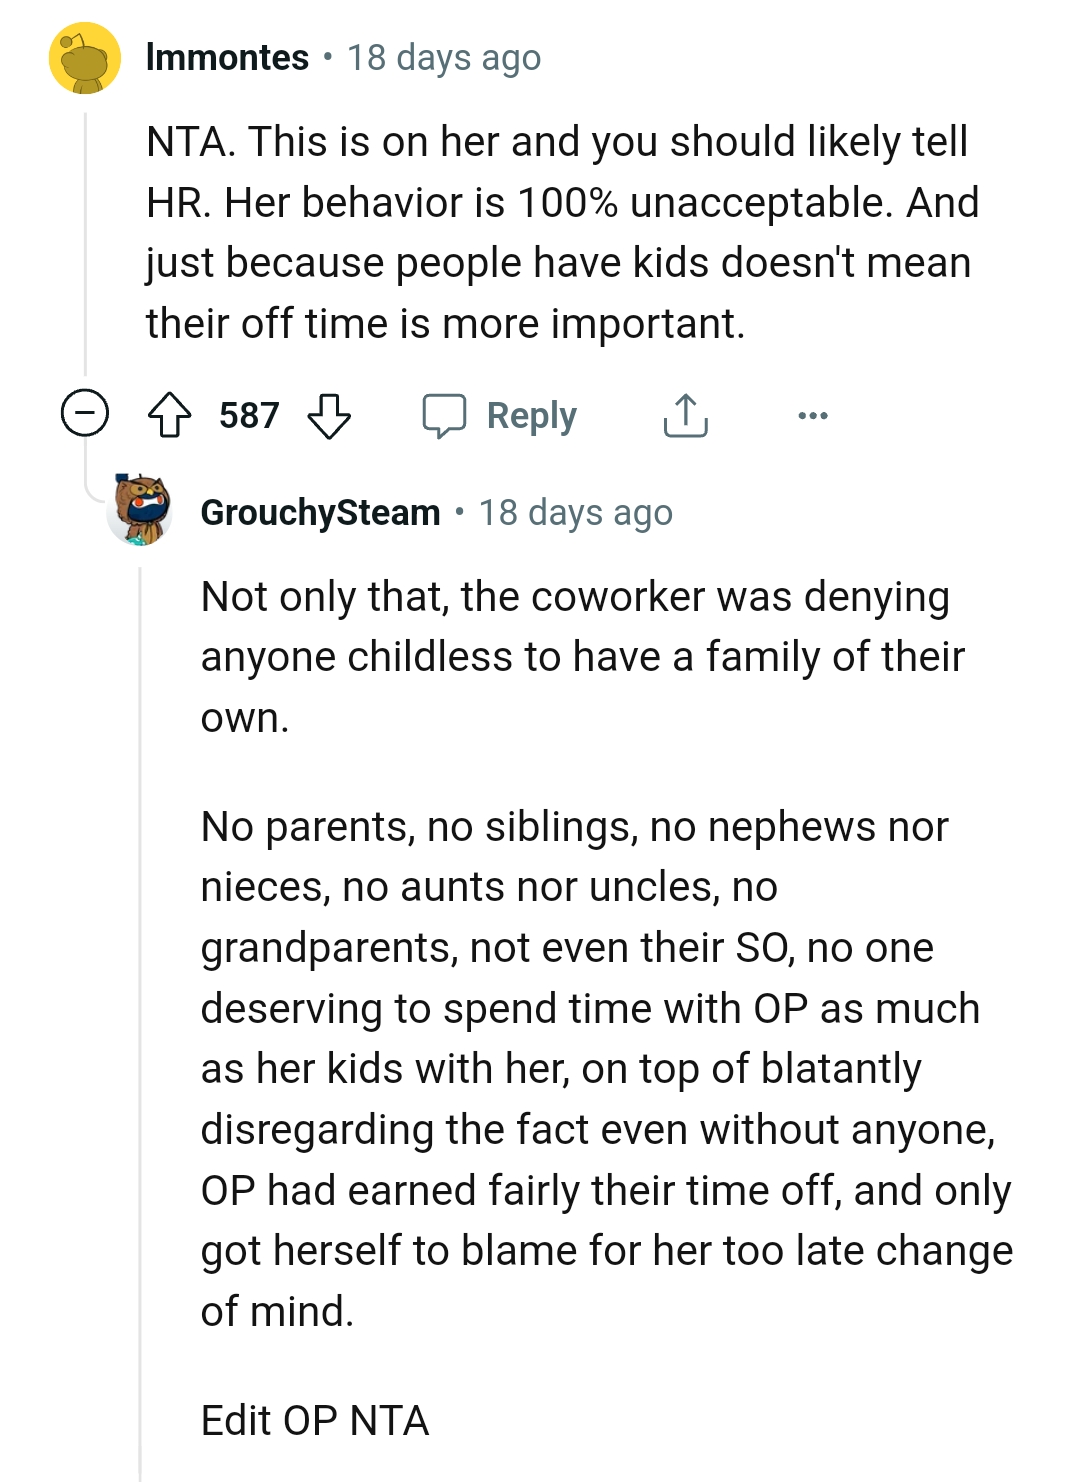This screenshot has width=1080, height=1482.
Task: Open GrouchySteam's profile via username
Action: pos(318,512)
